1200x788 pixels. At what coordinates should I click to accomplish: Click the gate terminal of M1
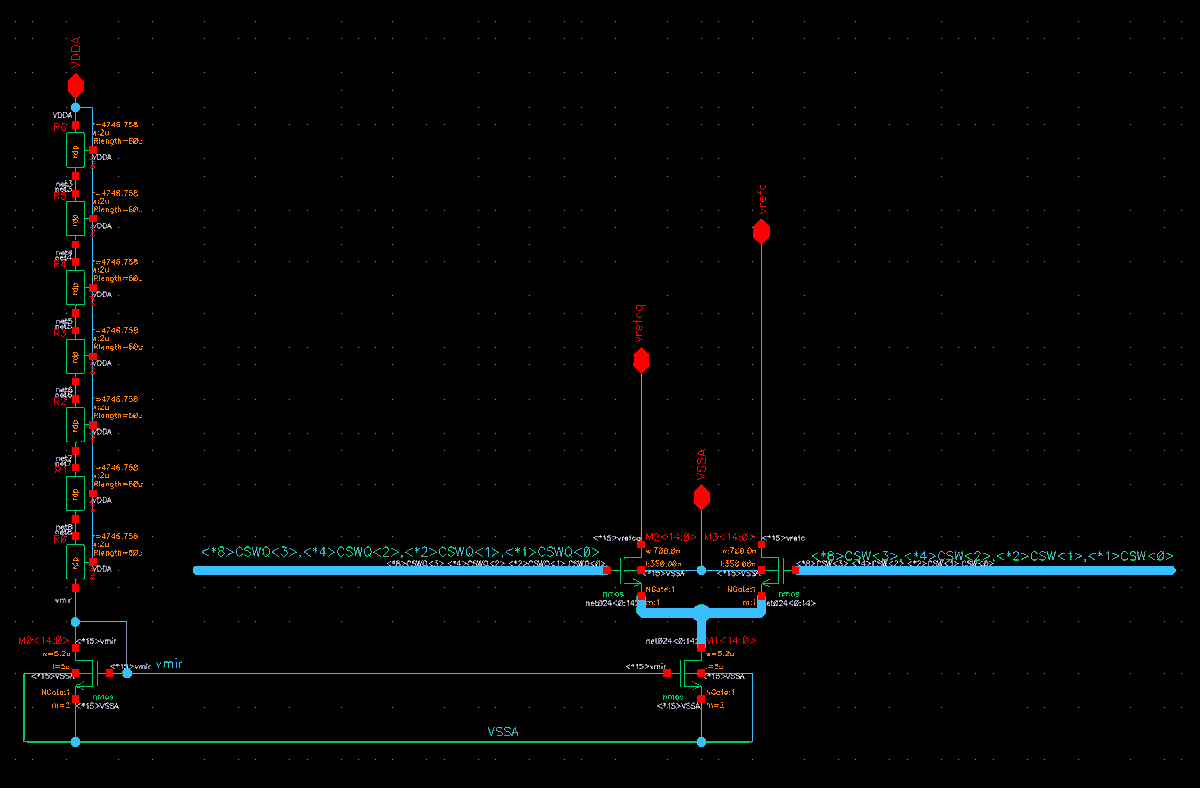pyautogui.click(x=666, y=673)
